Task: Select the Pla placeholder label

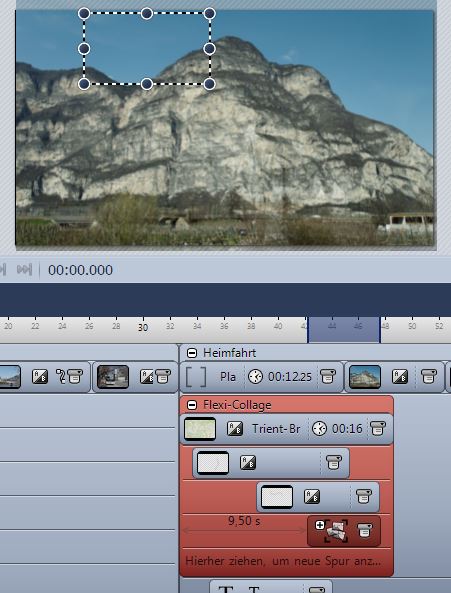Action: click(x=228, y=377)
